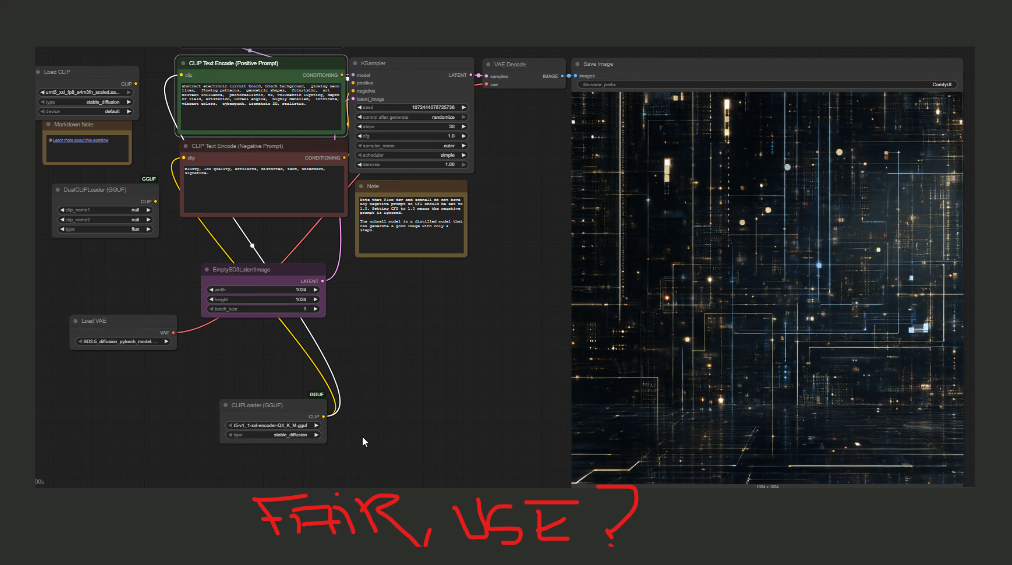Image resolution: width=1012 pixels, height=565 pixels.
Task: Click CONDITIONING output port on Positive Prompt
Action: coord(342,75)
